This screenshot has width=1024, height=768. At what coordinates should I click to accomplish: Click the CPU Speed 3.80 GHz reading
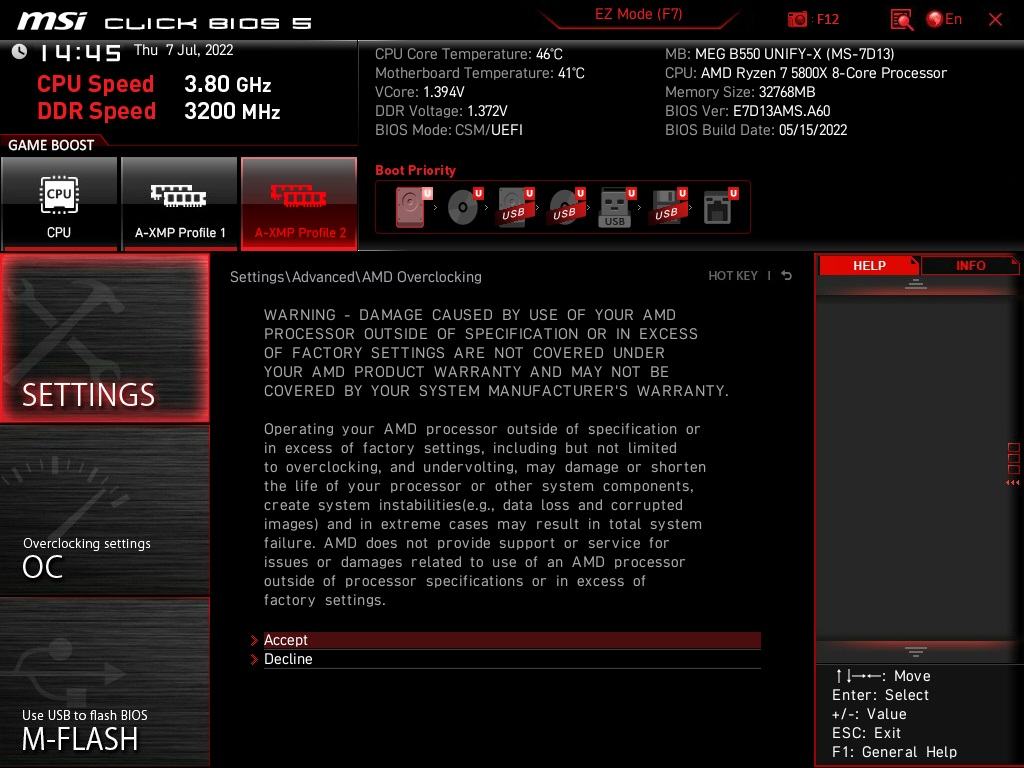154,84
